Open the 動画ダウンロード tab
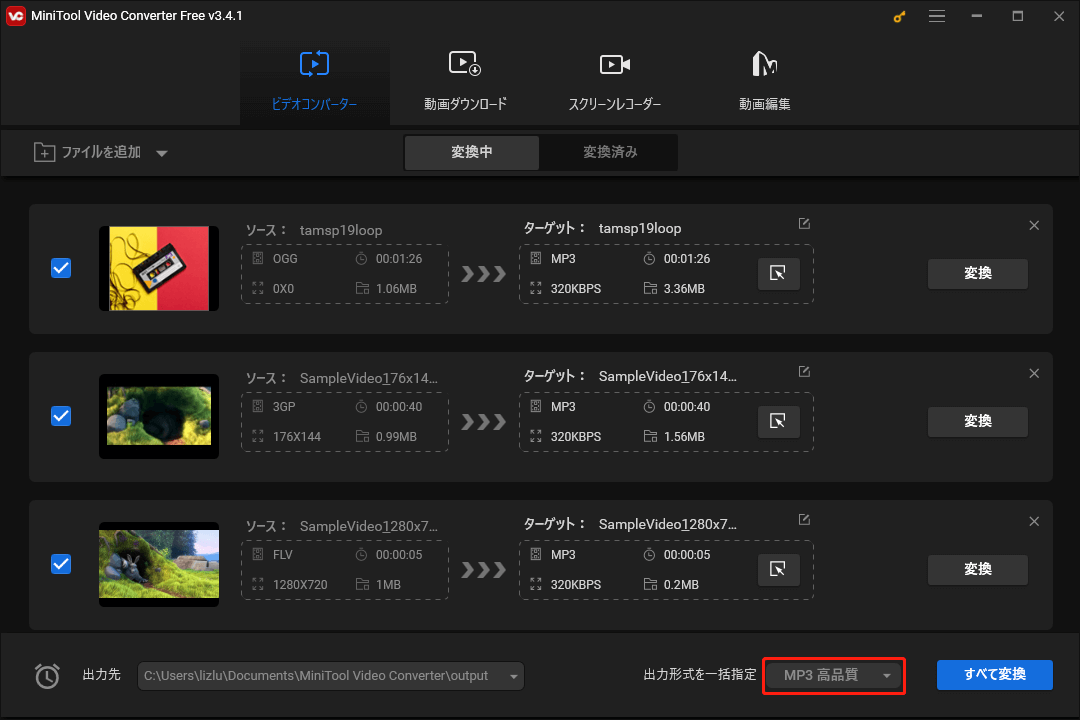This screenshot has width=1080, height=720. (x=465, y=81)
